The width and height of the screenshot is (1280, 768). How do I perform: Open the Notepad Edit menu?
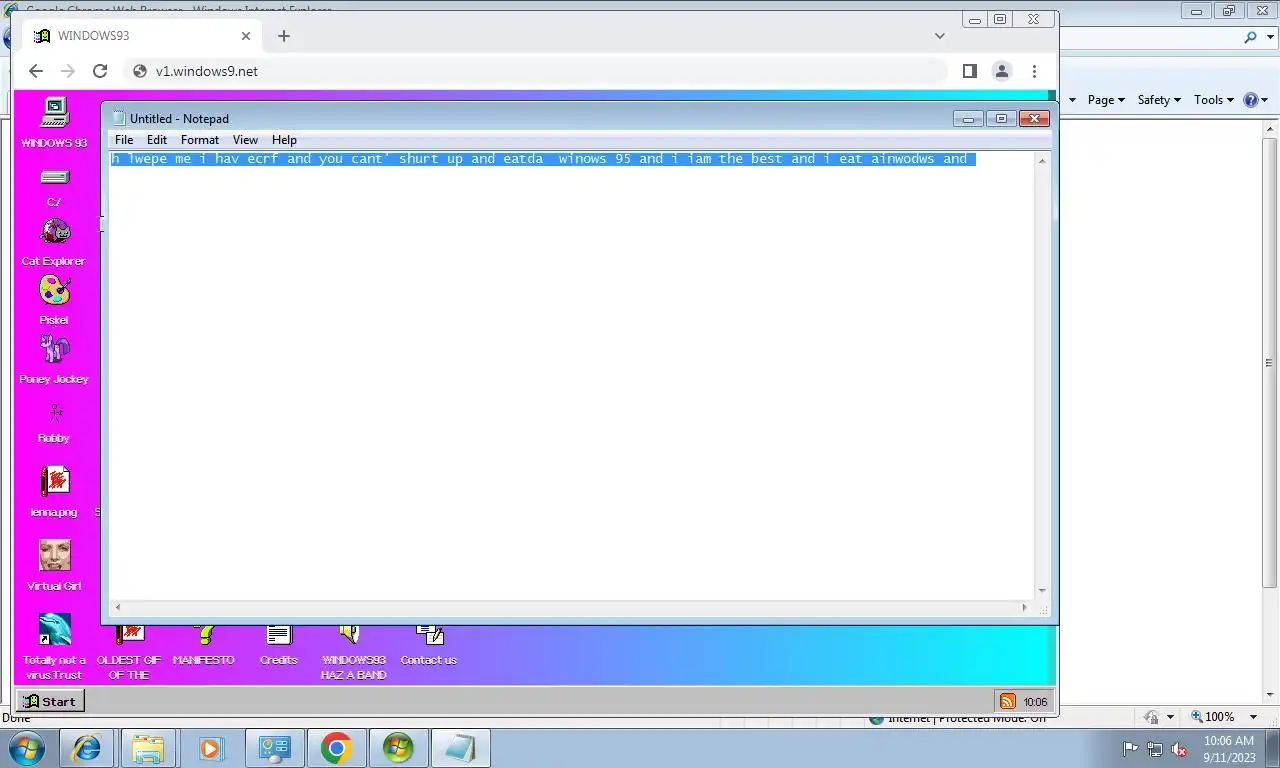pos(157,140)
